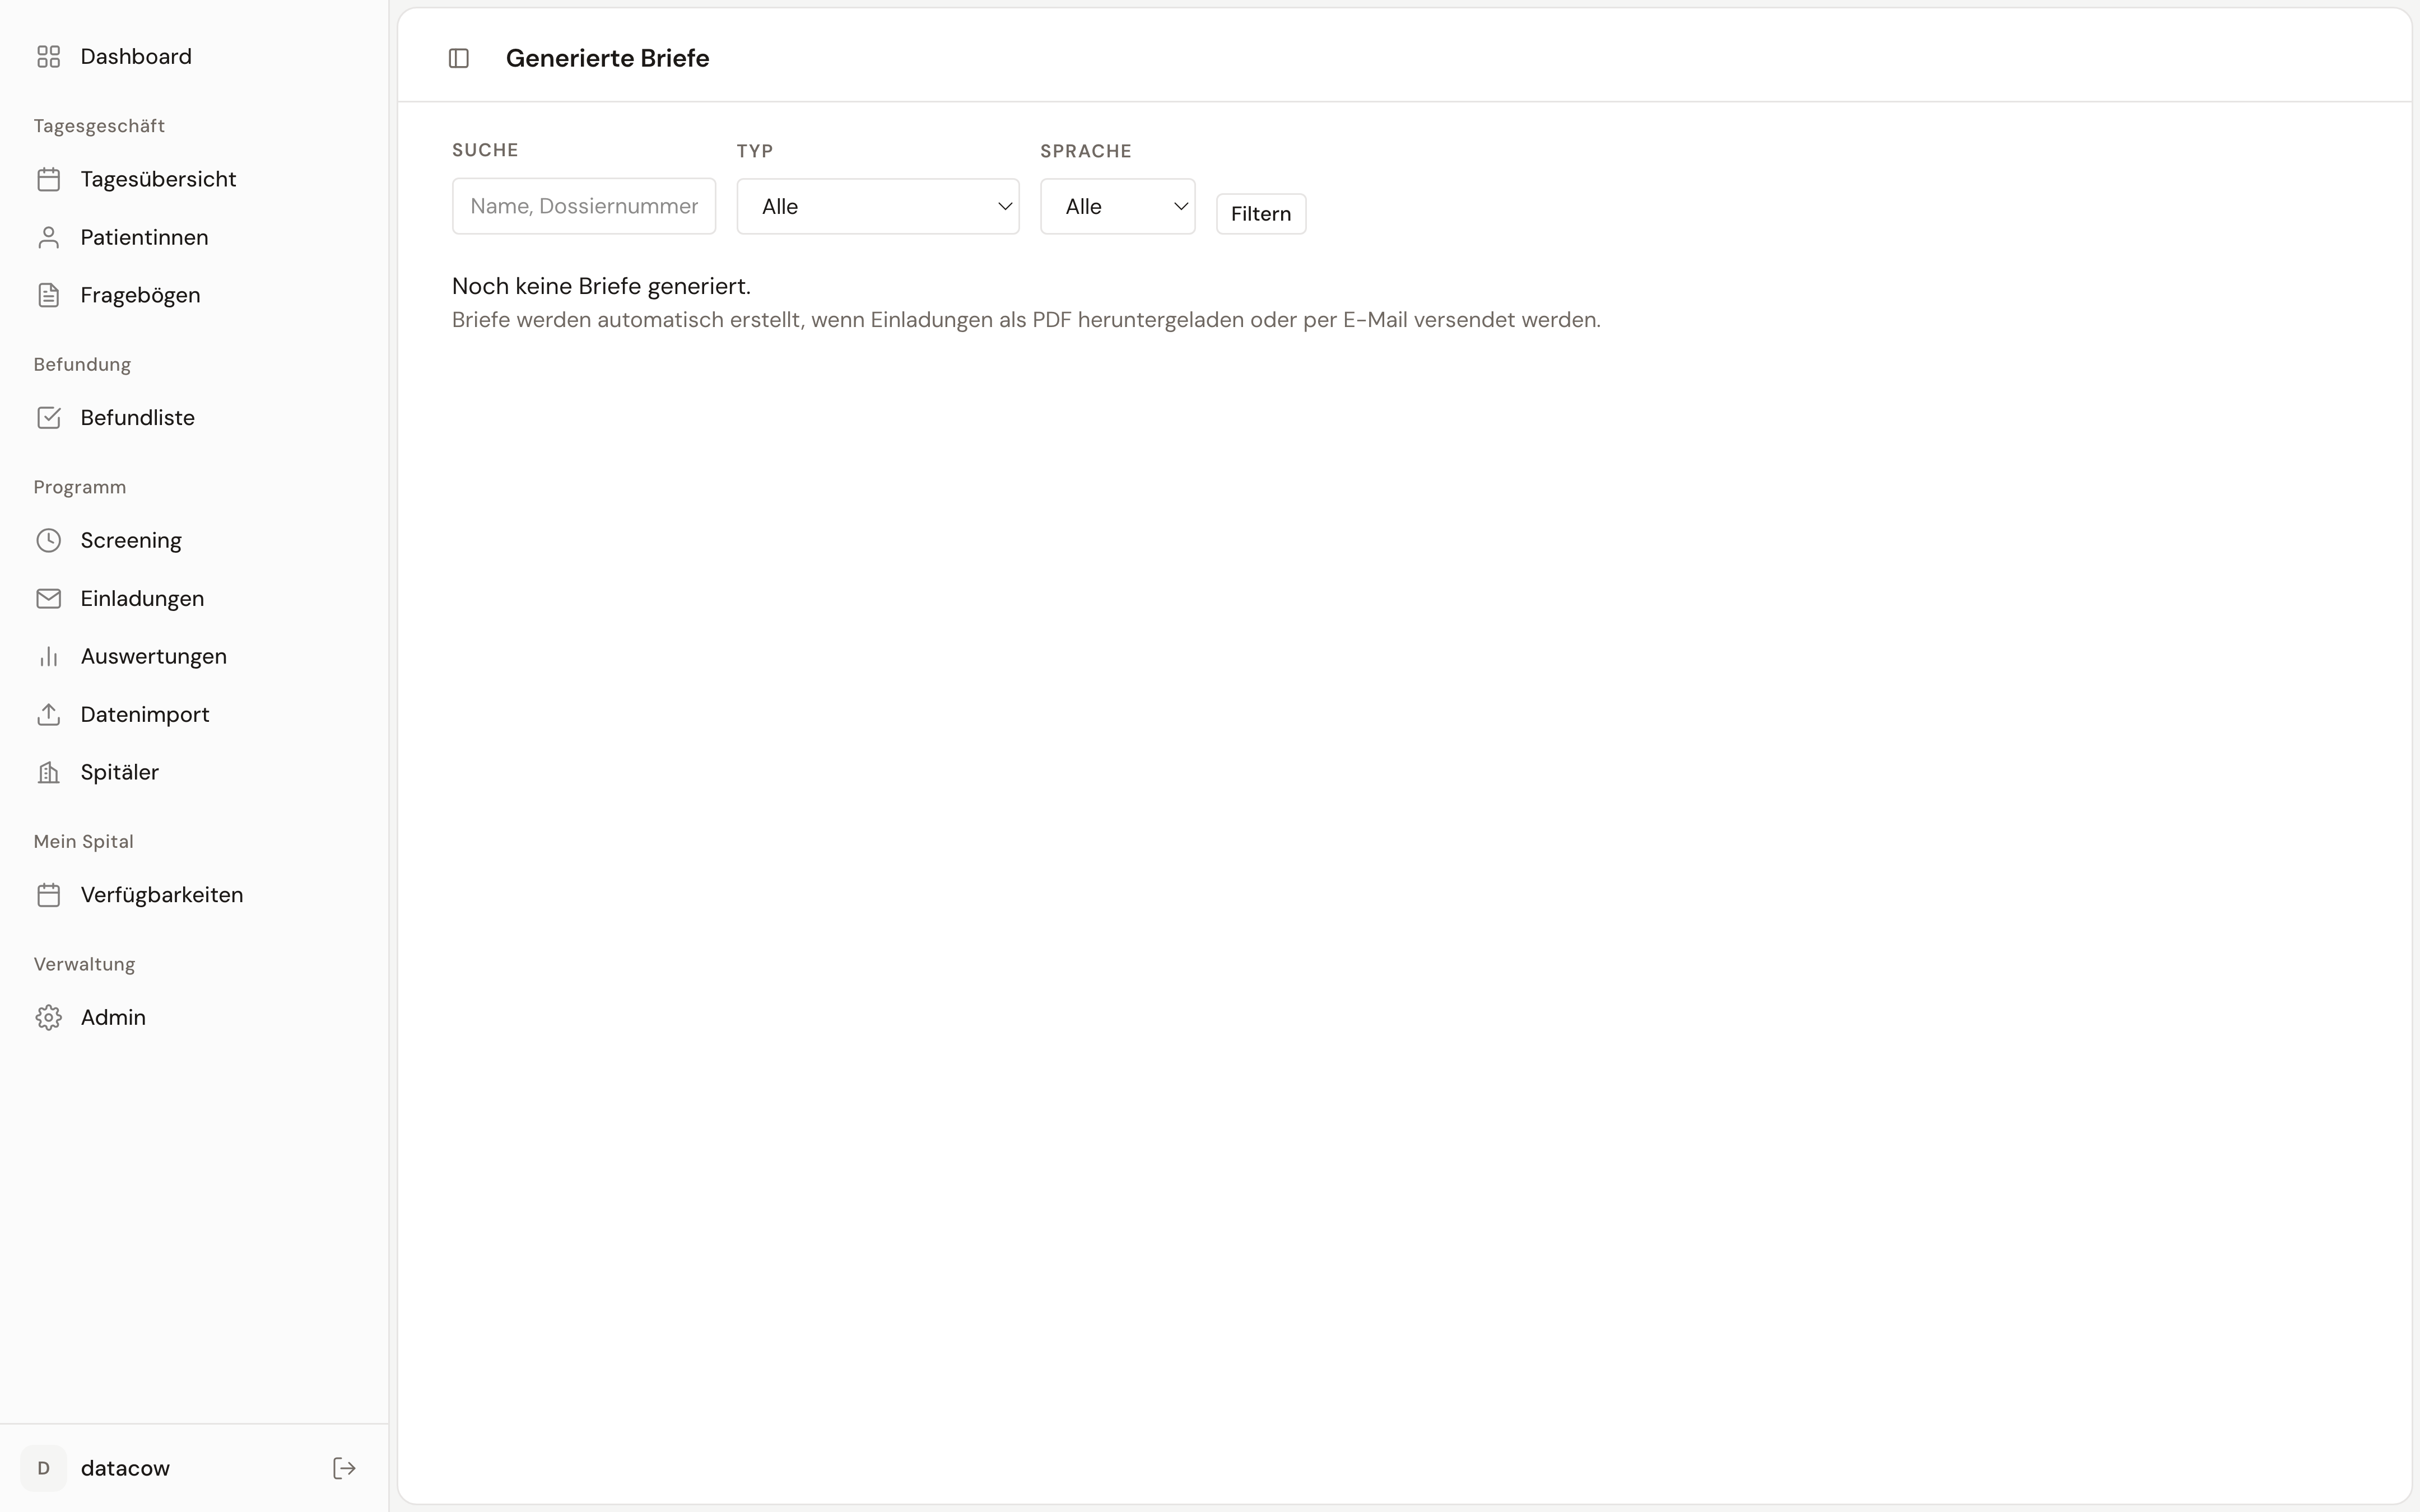
Task: Log out via the exit icon
Action: point(344,1468)
